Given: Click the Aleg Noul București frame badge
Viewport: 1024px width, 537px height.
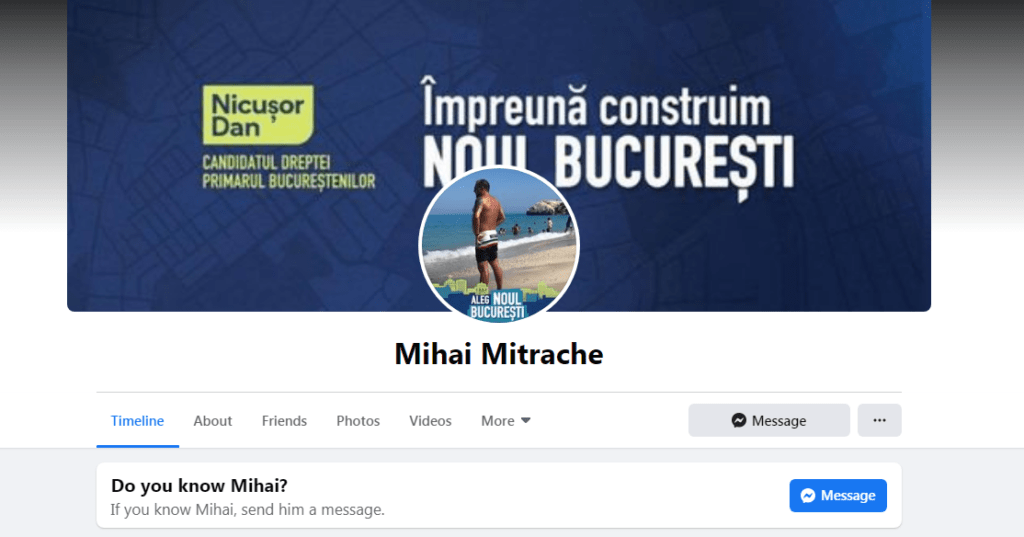Looking at the screenshot, I should pyautogui.click(x=498, y=305).
